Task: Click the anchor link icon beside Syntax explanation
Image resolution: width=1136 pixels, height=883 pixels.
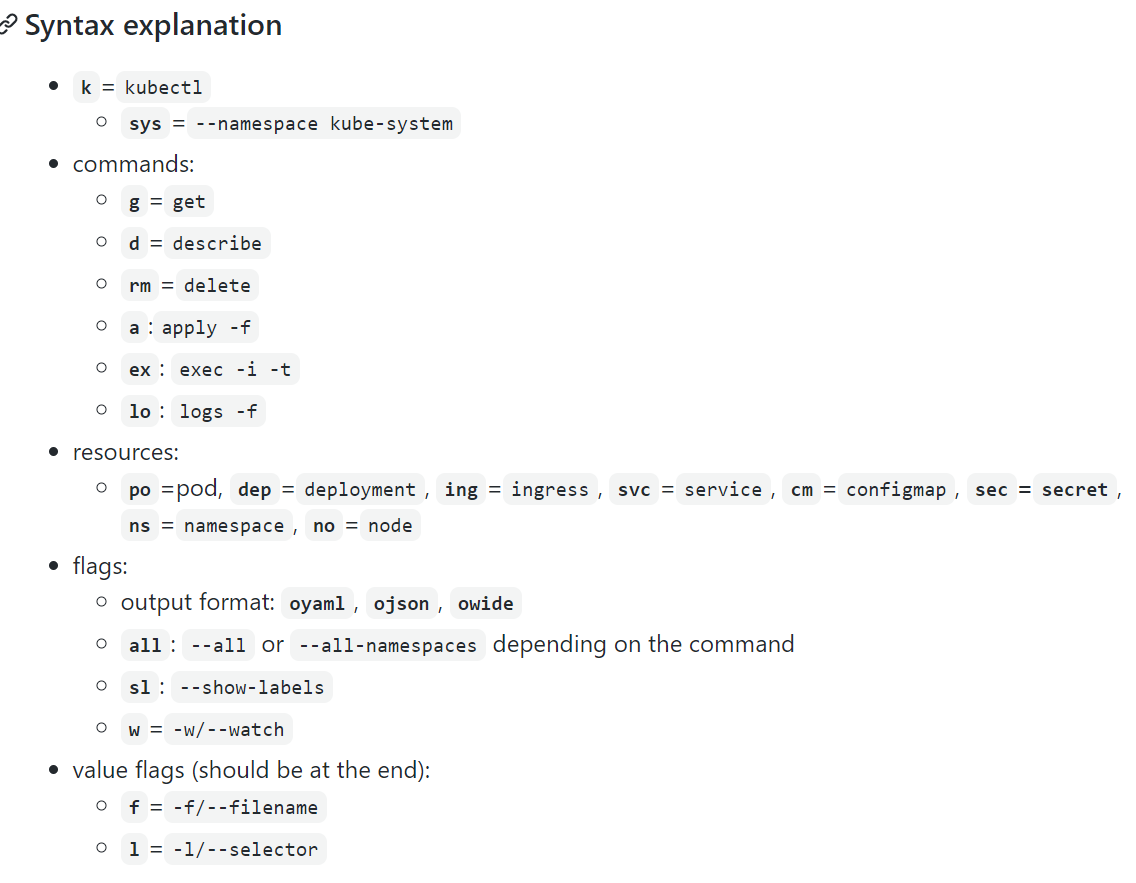Action: point(7,25)
